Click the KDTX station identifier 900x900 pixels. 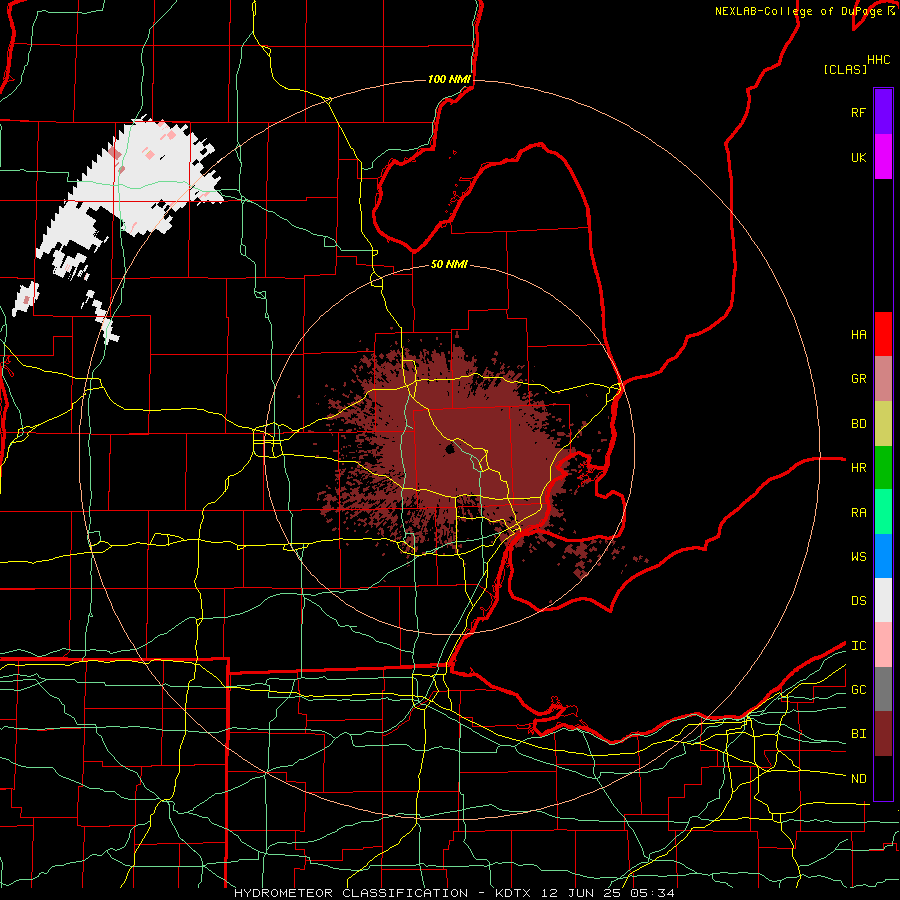515,893
